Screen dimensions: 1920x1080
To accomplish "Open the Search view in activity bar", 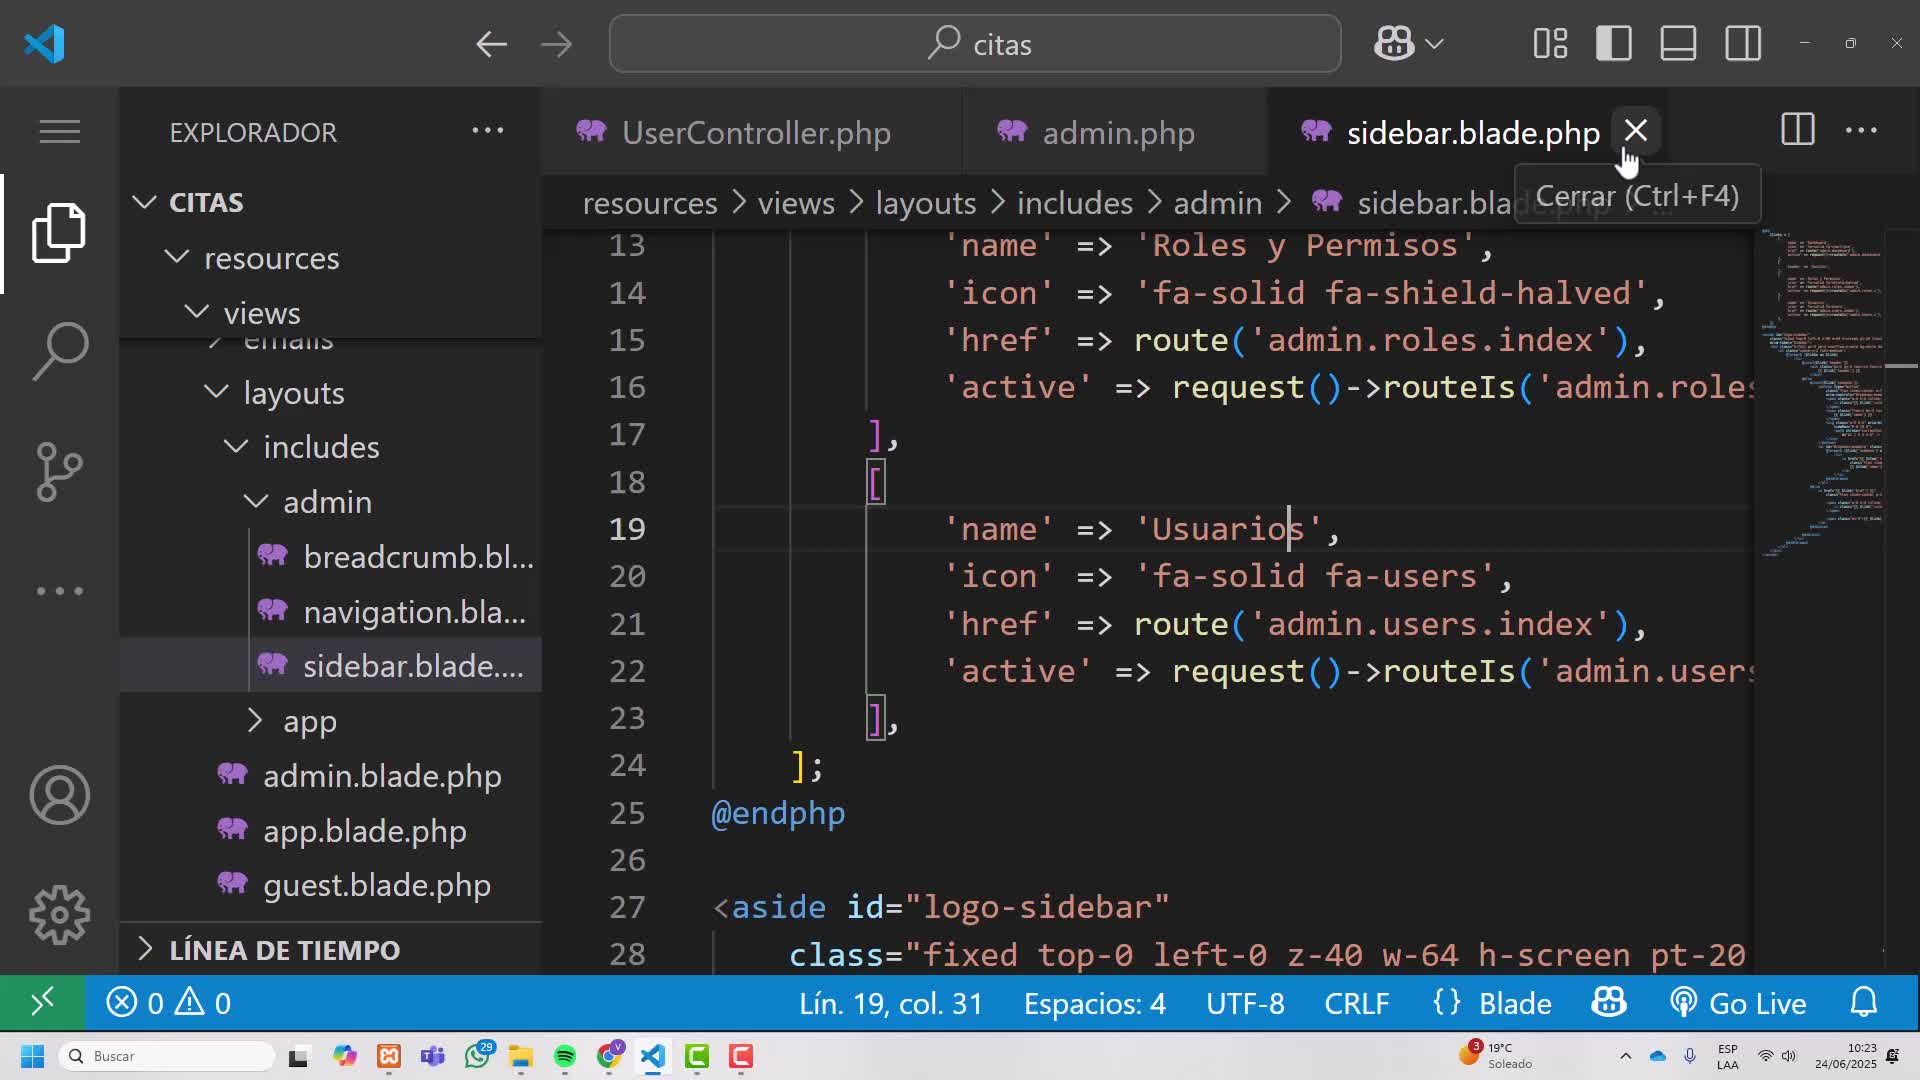I will click(59, 351).
